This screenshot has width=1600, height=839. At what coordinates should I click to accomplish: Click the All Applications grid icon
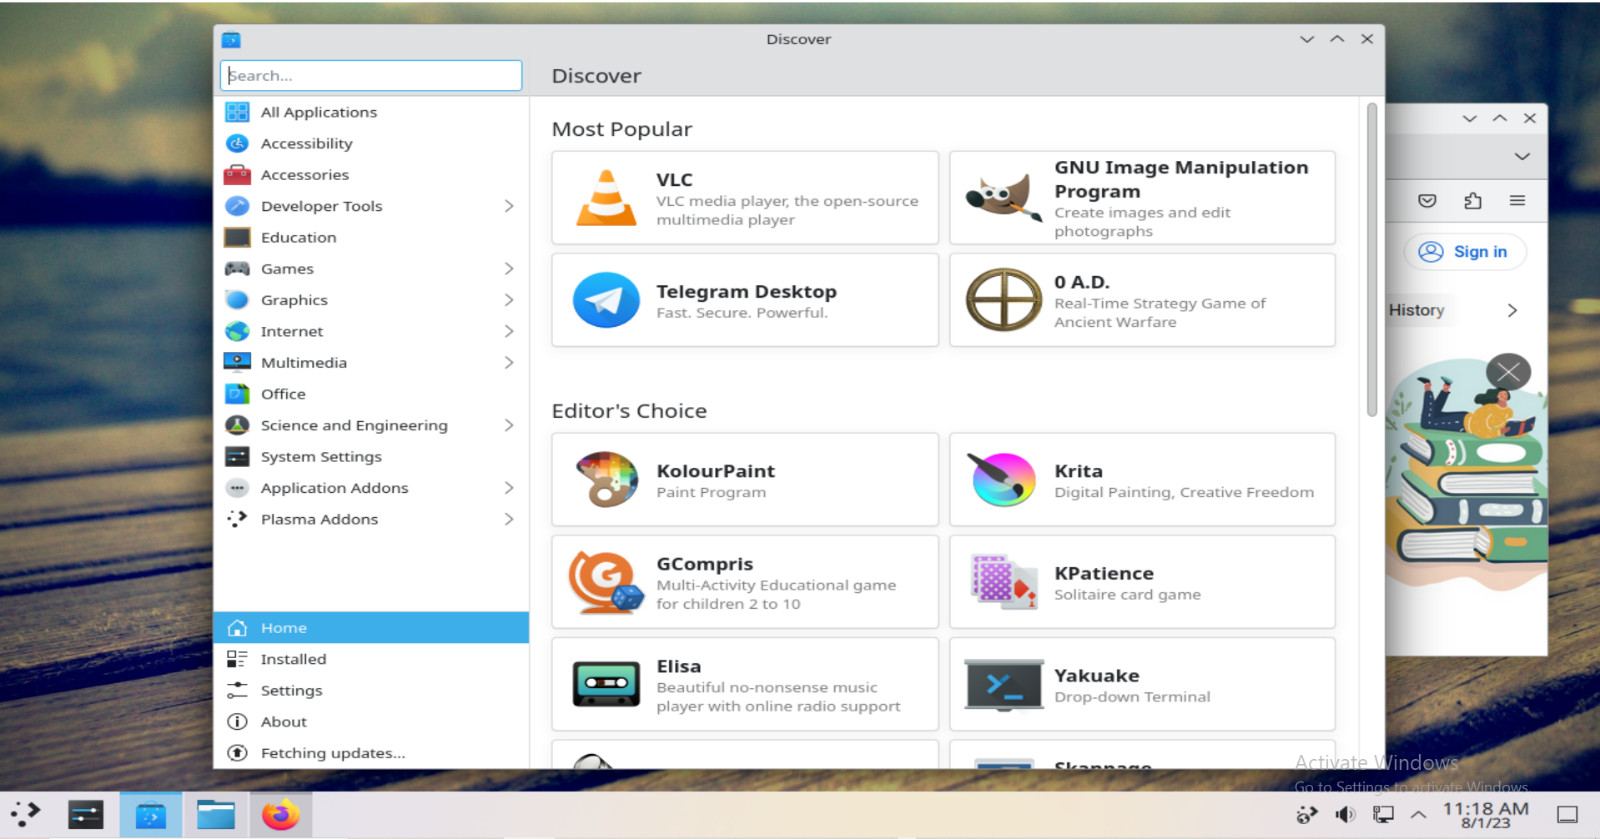tap(237, 112)
